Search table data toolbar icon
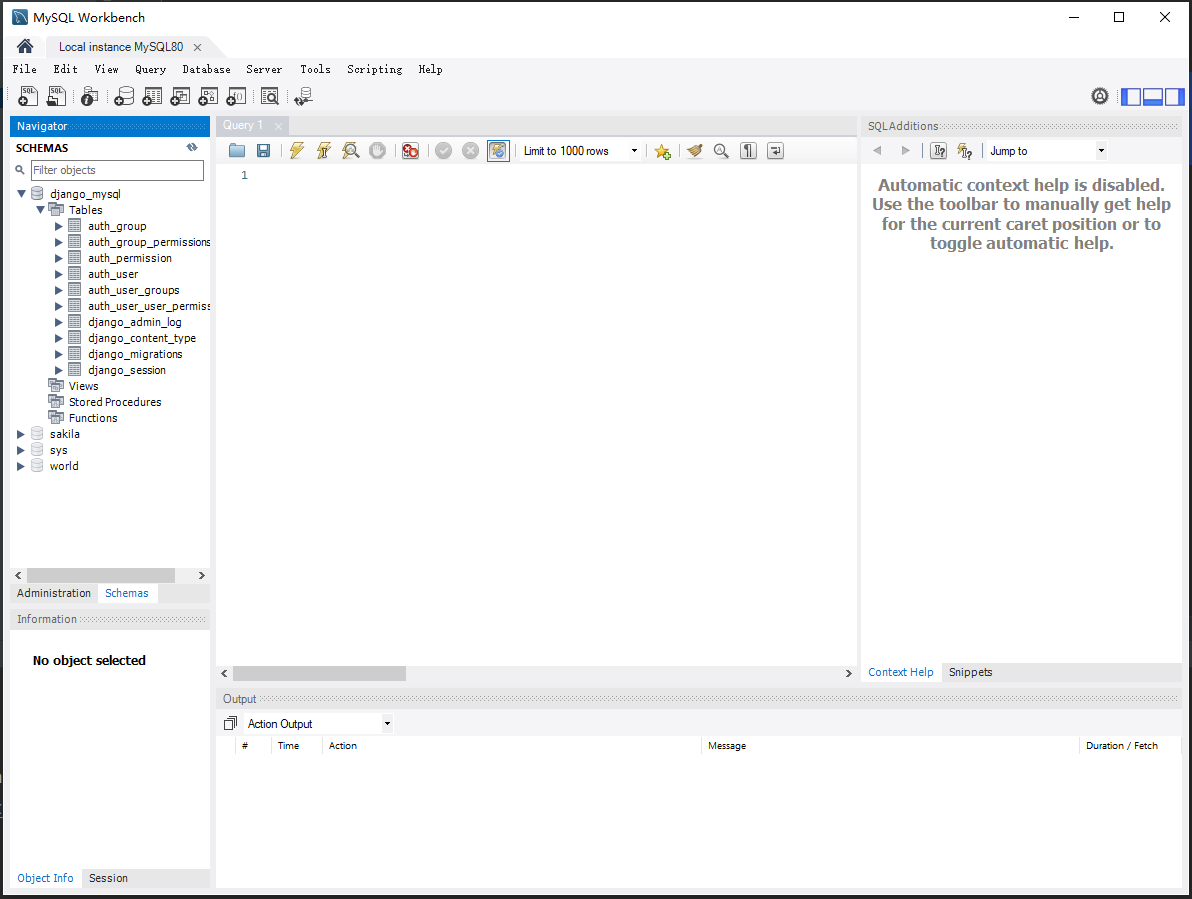The image size is (1192, 899). [x=270, y=97]
